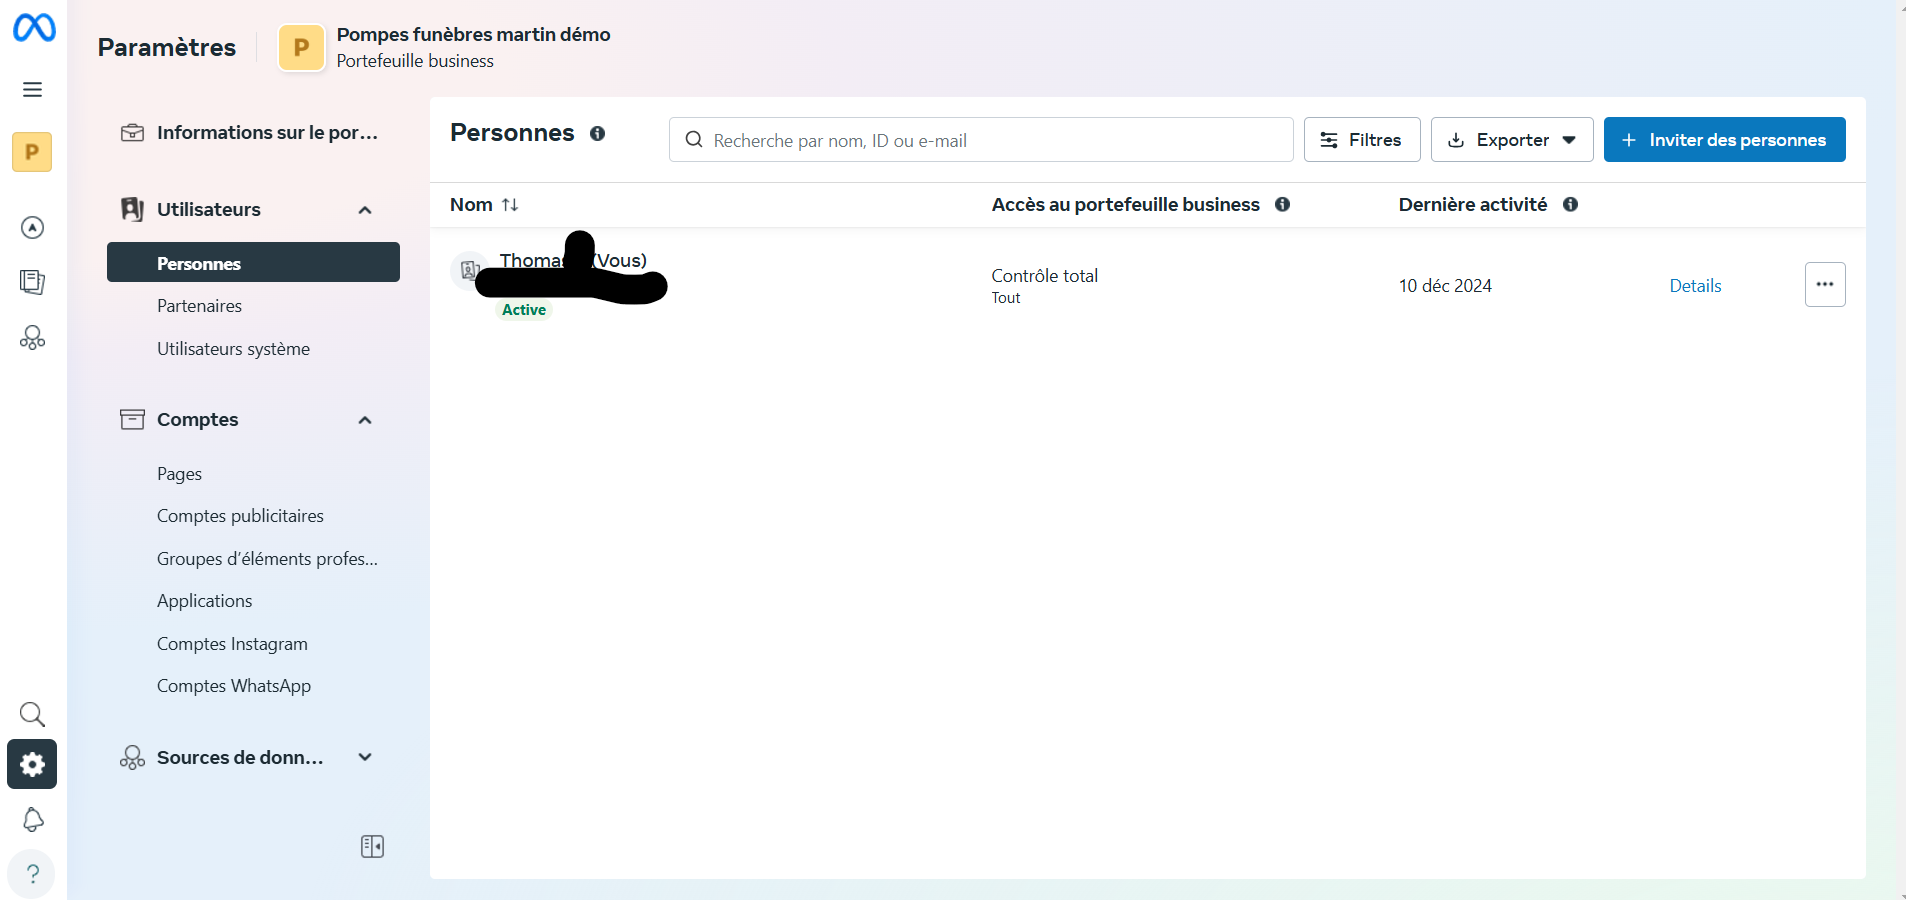
Task: Expand the Sources de données section
Action: 365,757
